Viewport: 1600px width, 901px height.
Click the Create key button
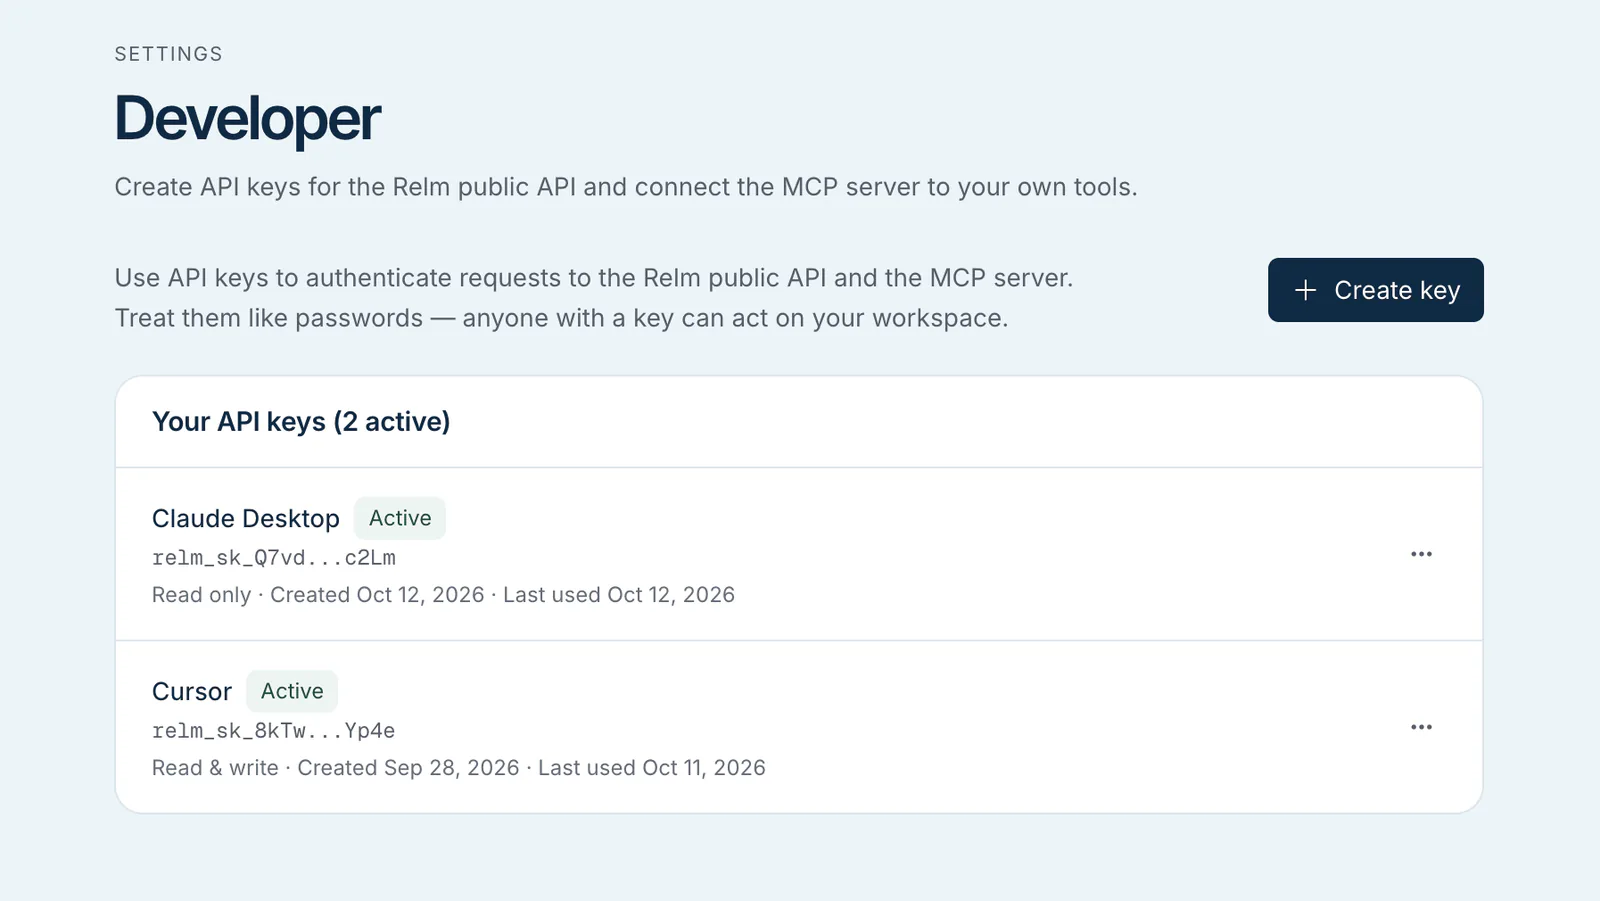[x=1375, y=290]
